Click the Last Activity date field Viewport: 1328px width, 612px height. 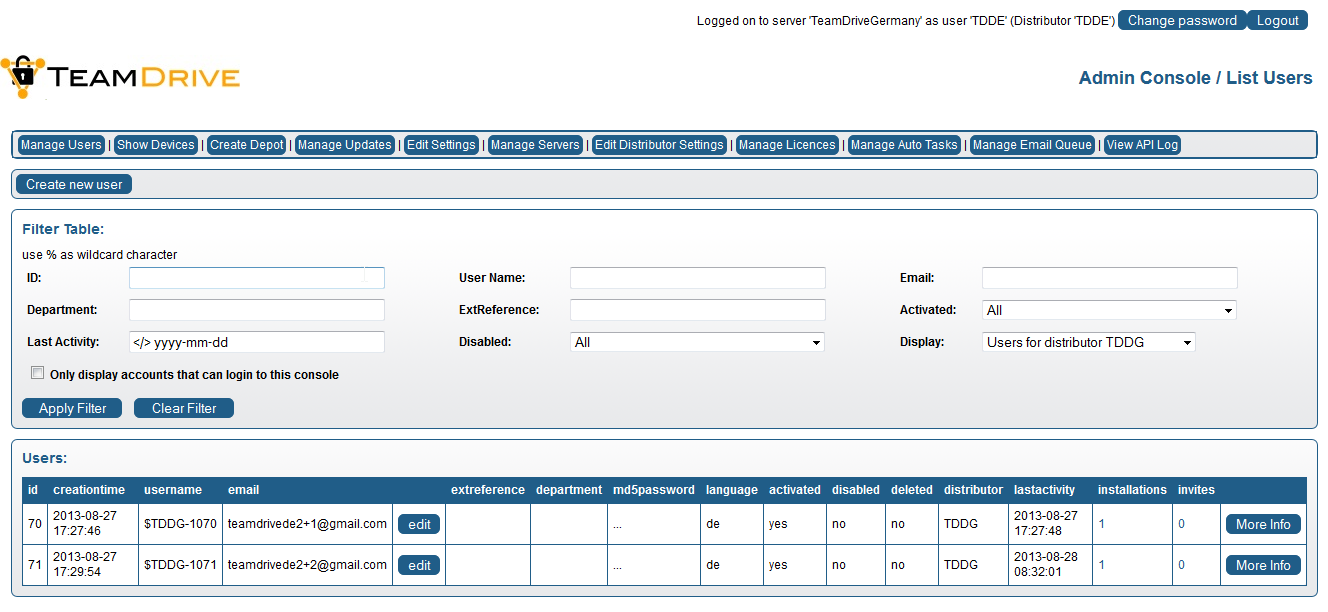[x=257, y=342]
